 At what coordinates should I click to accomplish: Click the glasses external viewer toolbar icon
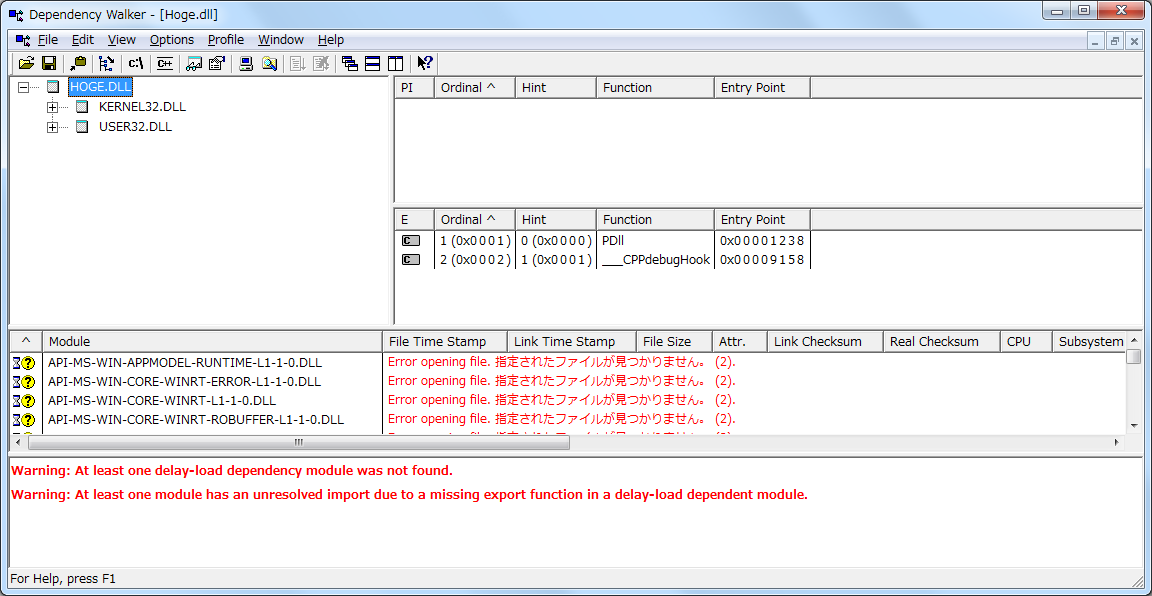[194, 63]
